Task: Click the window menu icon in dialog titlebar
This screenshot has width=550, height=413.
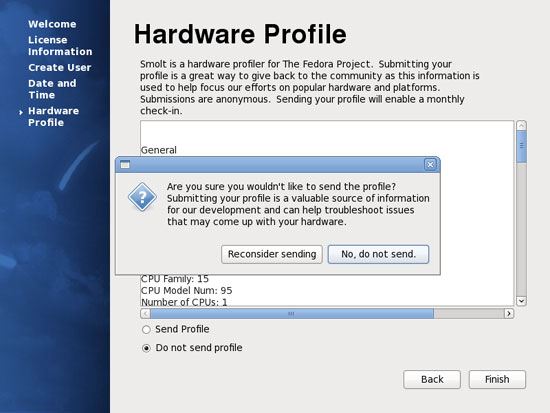Action: [125, 165]
